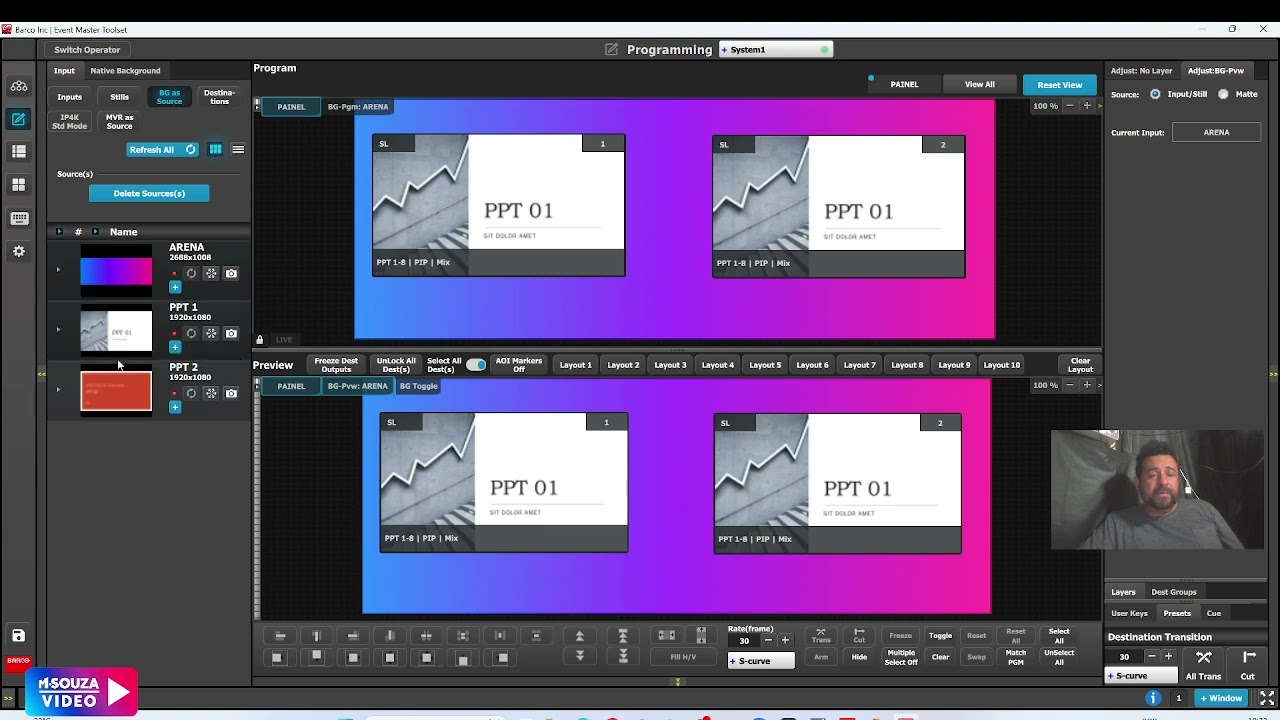Toggle fullscreen with the expand arrows icon
The width and height of the screenshot is (1280, 720).
point(1266,698)
